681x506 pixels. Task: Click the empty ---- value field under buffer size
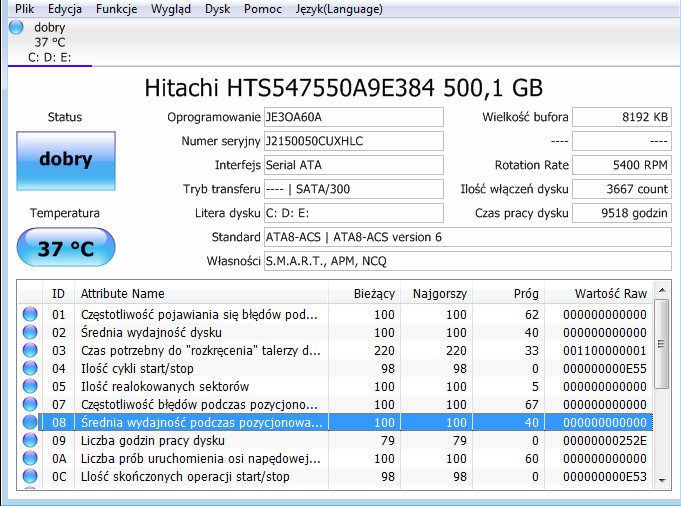click(x=622, y=141)
